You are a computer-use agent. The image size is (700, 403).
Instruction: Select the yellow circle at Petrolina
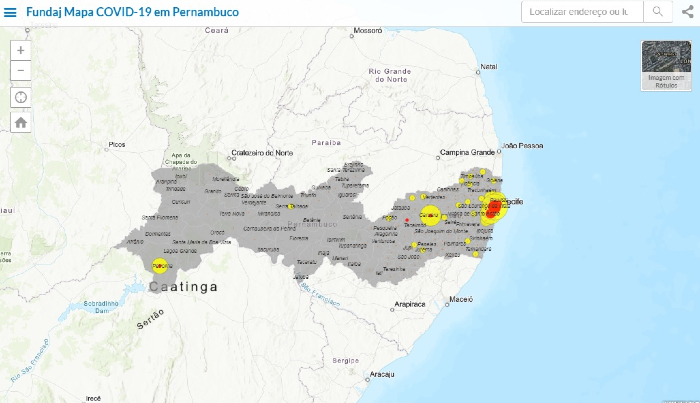(x=160, y=266)
